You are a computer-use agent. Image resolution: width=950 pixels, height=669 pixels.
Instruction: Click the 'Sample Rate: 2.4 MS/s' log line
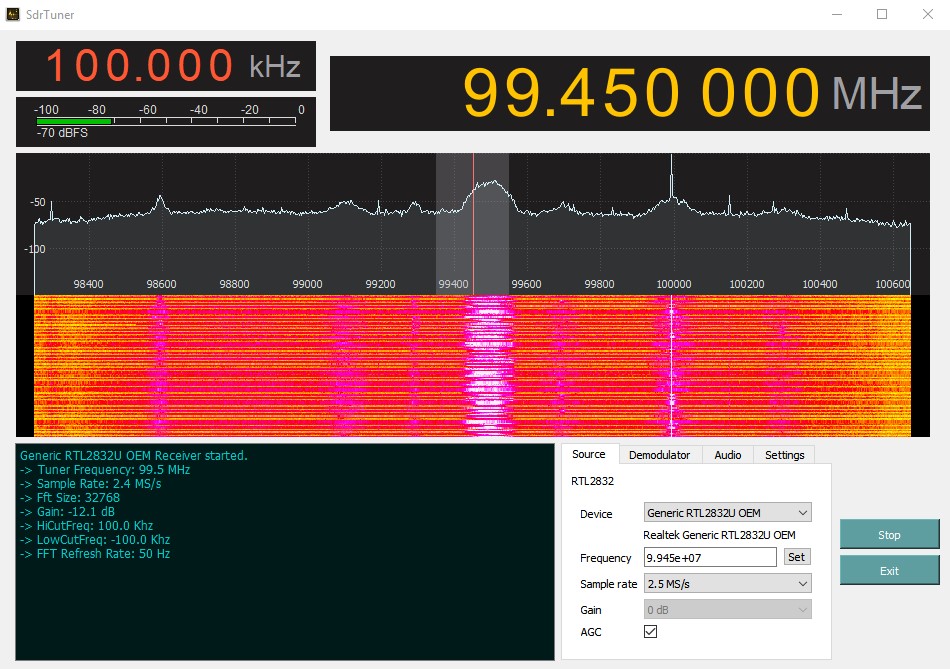tap(90, 484)
